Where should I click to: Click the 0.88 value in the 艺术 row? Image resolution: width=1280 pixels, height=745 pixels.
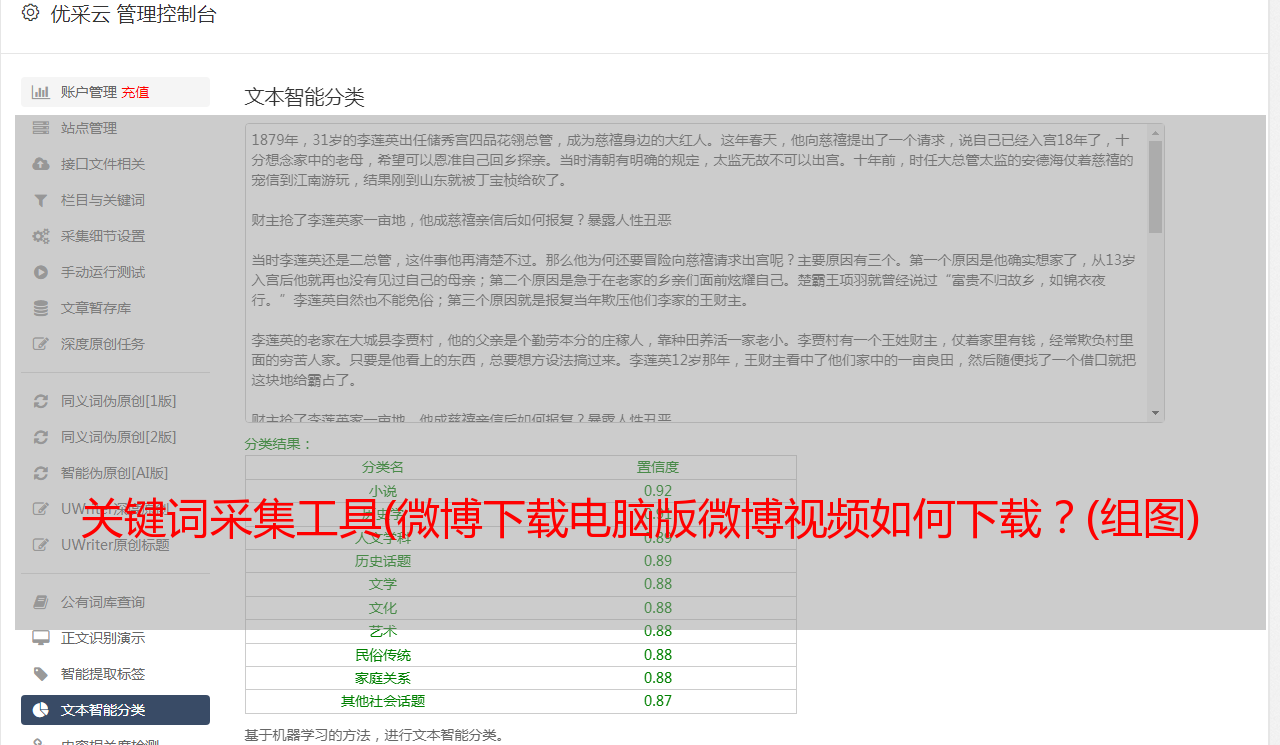pyautogui.click(x=658, y=631)
